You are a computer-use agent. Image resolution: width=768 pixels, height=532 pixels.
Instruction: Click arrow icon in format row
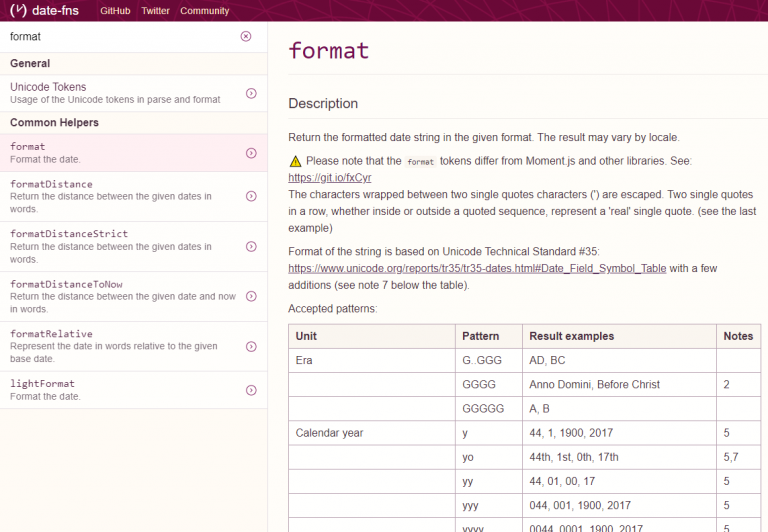pyautogui.click(x=251, y=153)
